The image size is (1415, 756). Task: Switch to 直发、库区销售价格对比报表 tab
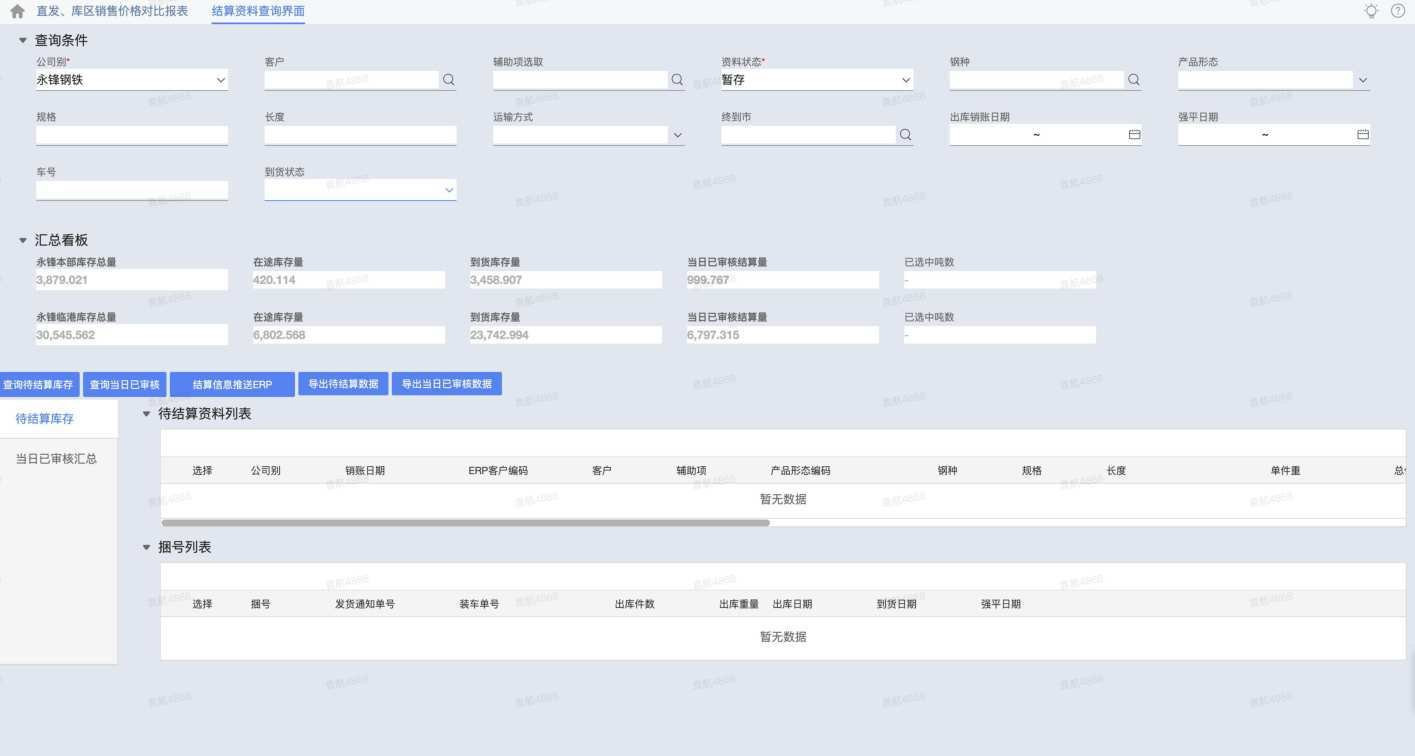coord(112,11)
